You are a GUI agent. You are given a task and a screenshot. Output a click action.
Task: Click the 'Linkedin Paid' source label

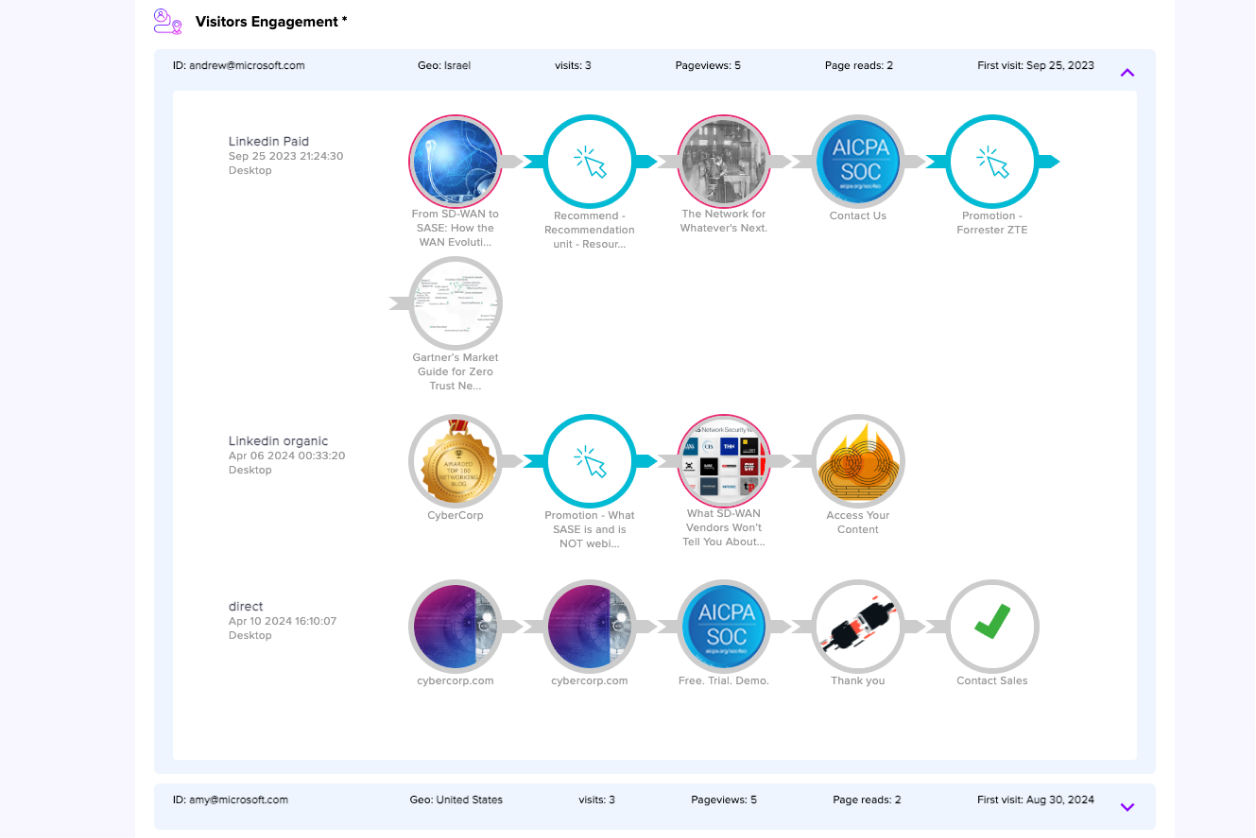point(269,142)
